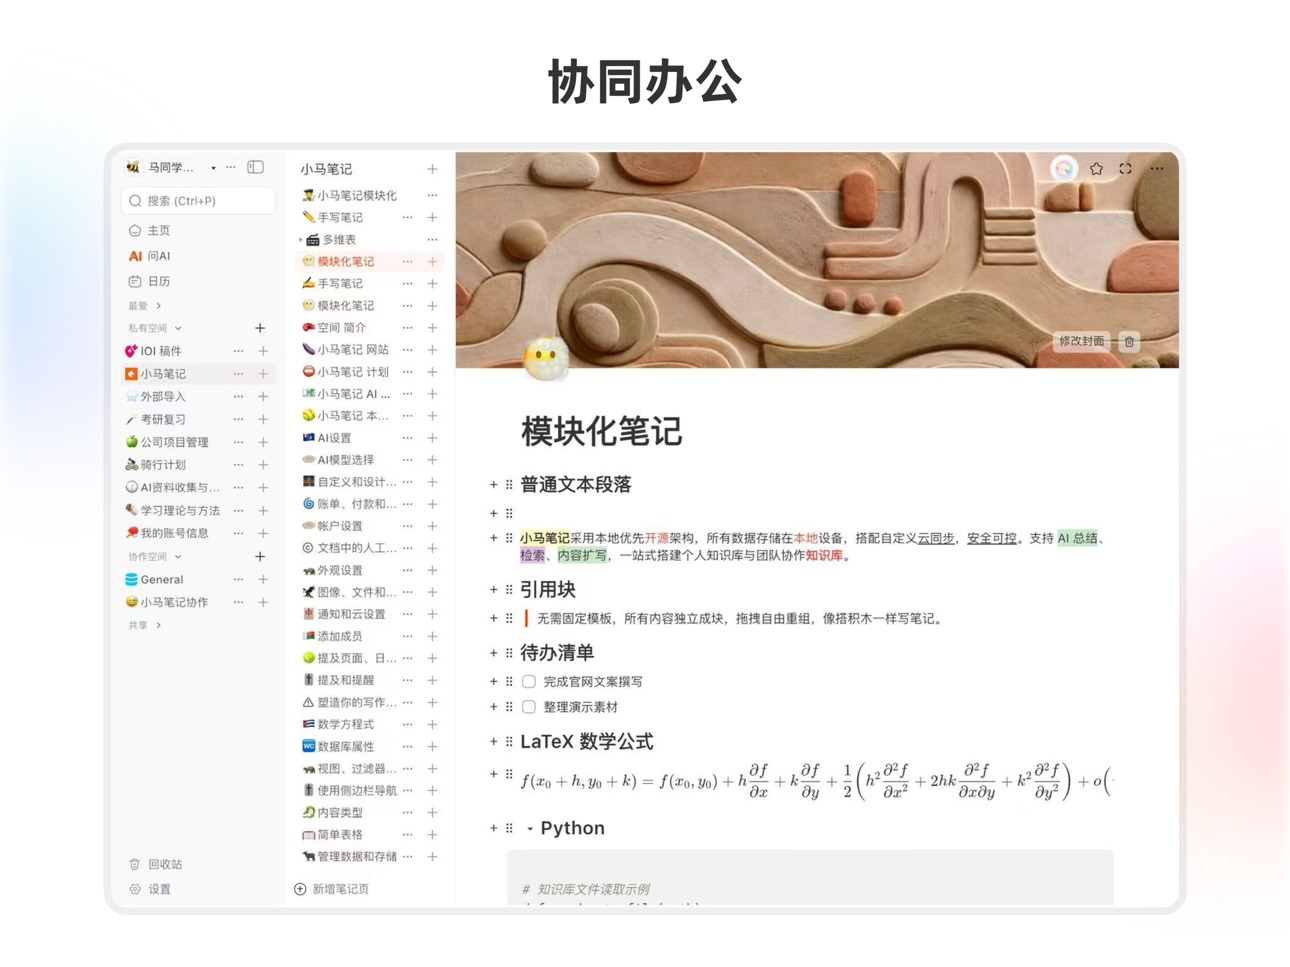Open more options for AI设置 page

click(407, 438)
